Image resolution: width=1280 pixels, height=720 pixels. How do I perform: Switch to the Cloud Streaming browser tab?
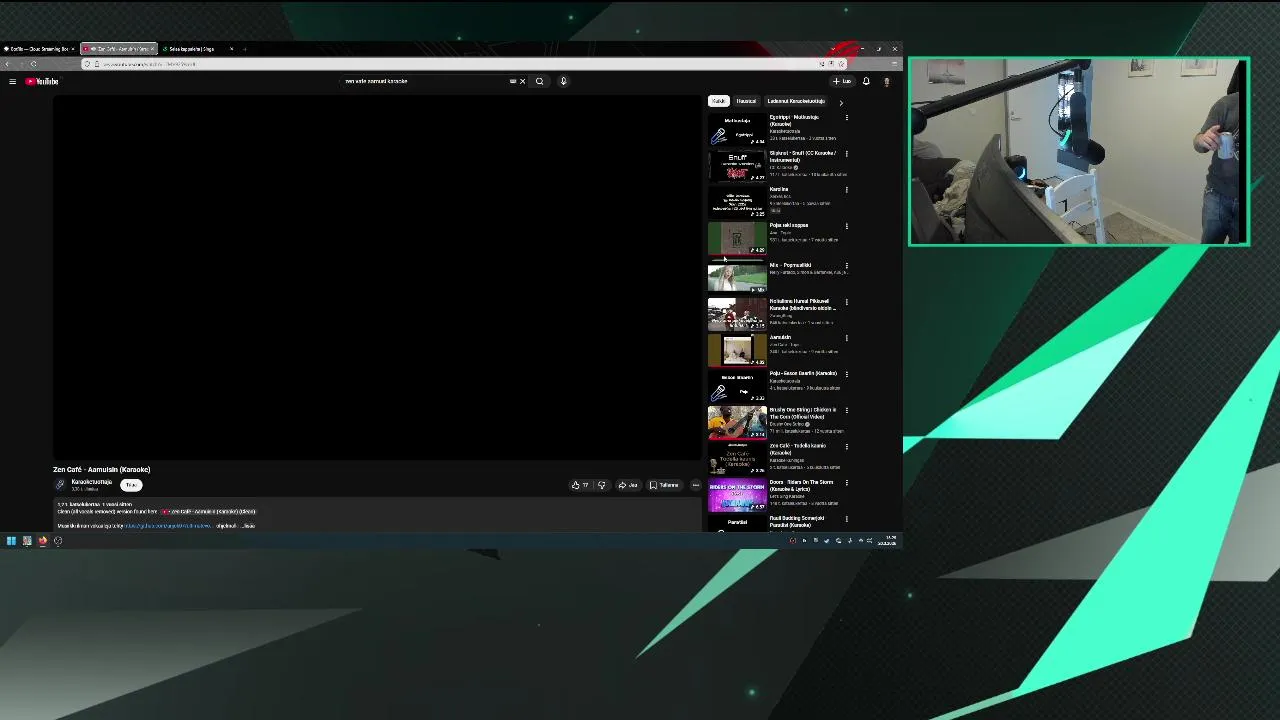pyautogui.click(x=40, y=48)
